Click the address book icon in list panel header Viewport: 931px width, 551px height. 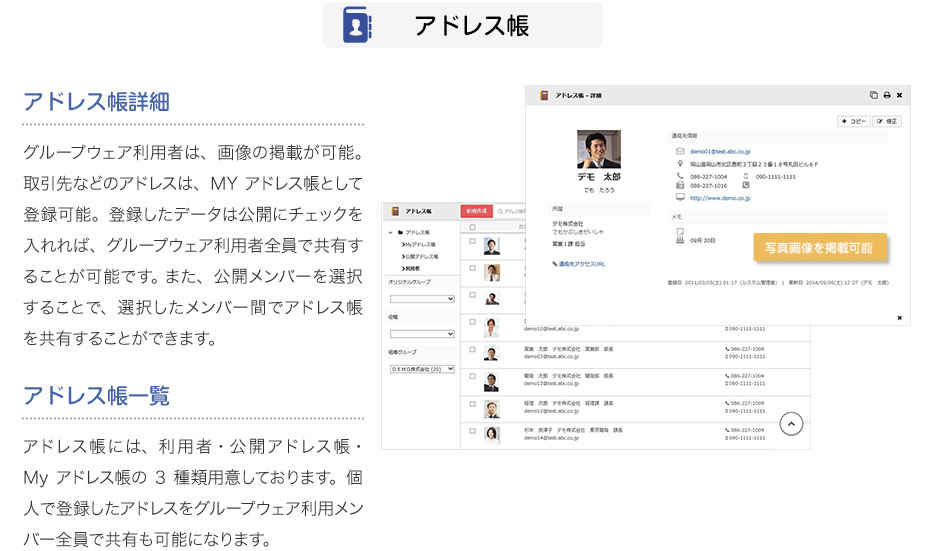click(x=395, y=212)
